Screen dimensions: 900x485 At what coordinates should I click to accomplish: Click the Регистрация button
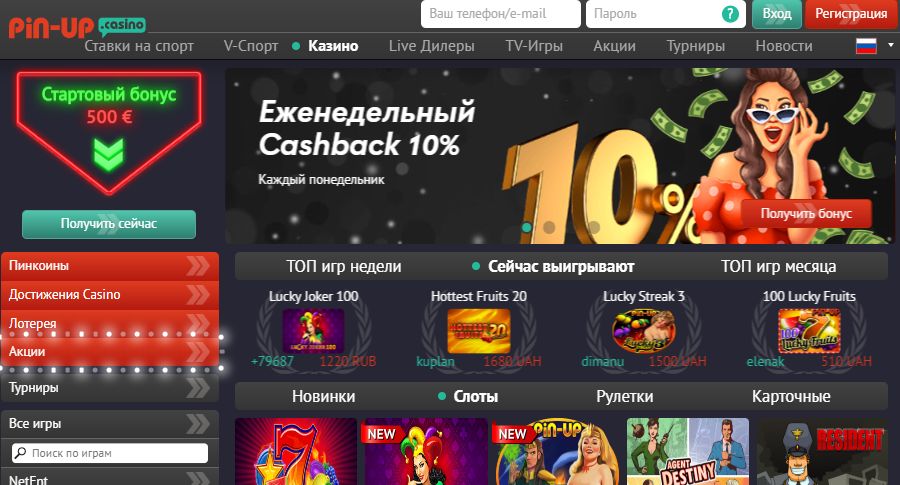point(851,14)
